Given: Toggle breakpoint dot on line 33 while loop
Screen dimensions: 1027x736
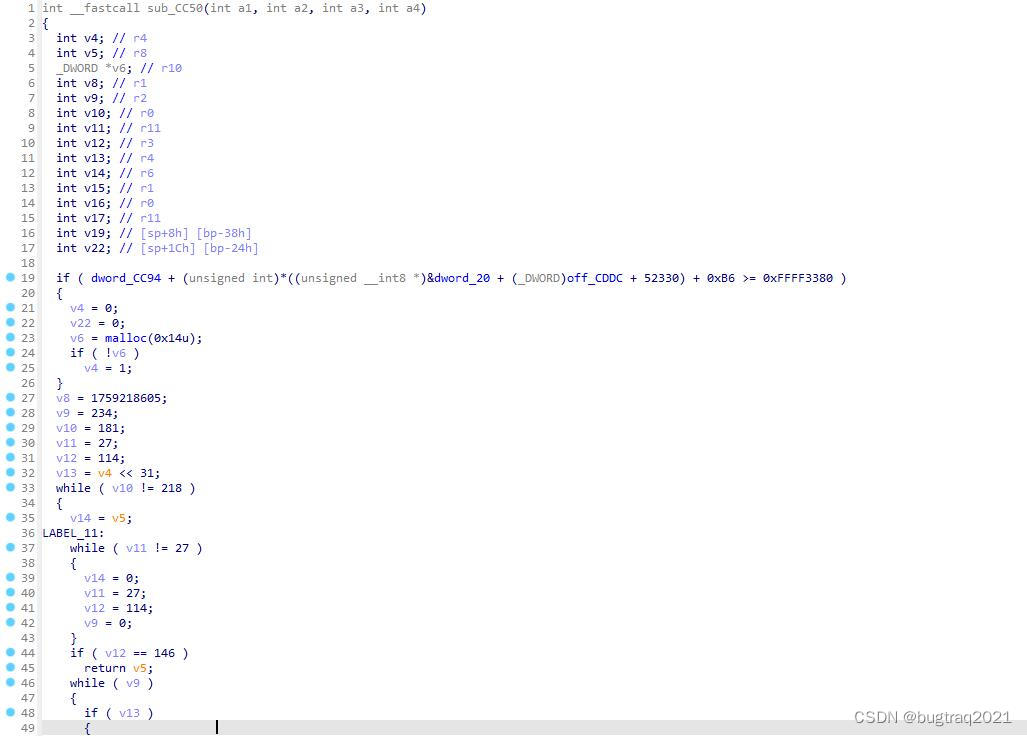Looking at the screenshot, I should click(10, 488).
